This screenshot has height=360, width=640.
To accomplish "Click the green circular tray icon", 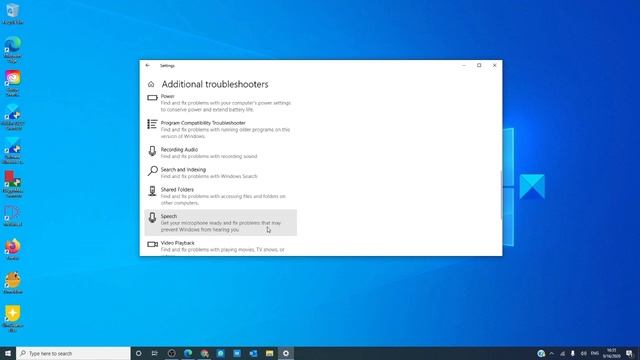I will (x=541, y=353).
